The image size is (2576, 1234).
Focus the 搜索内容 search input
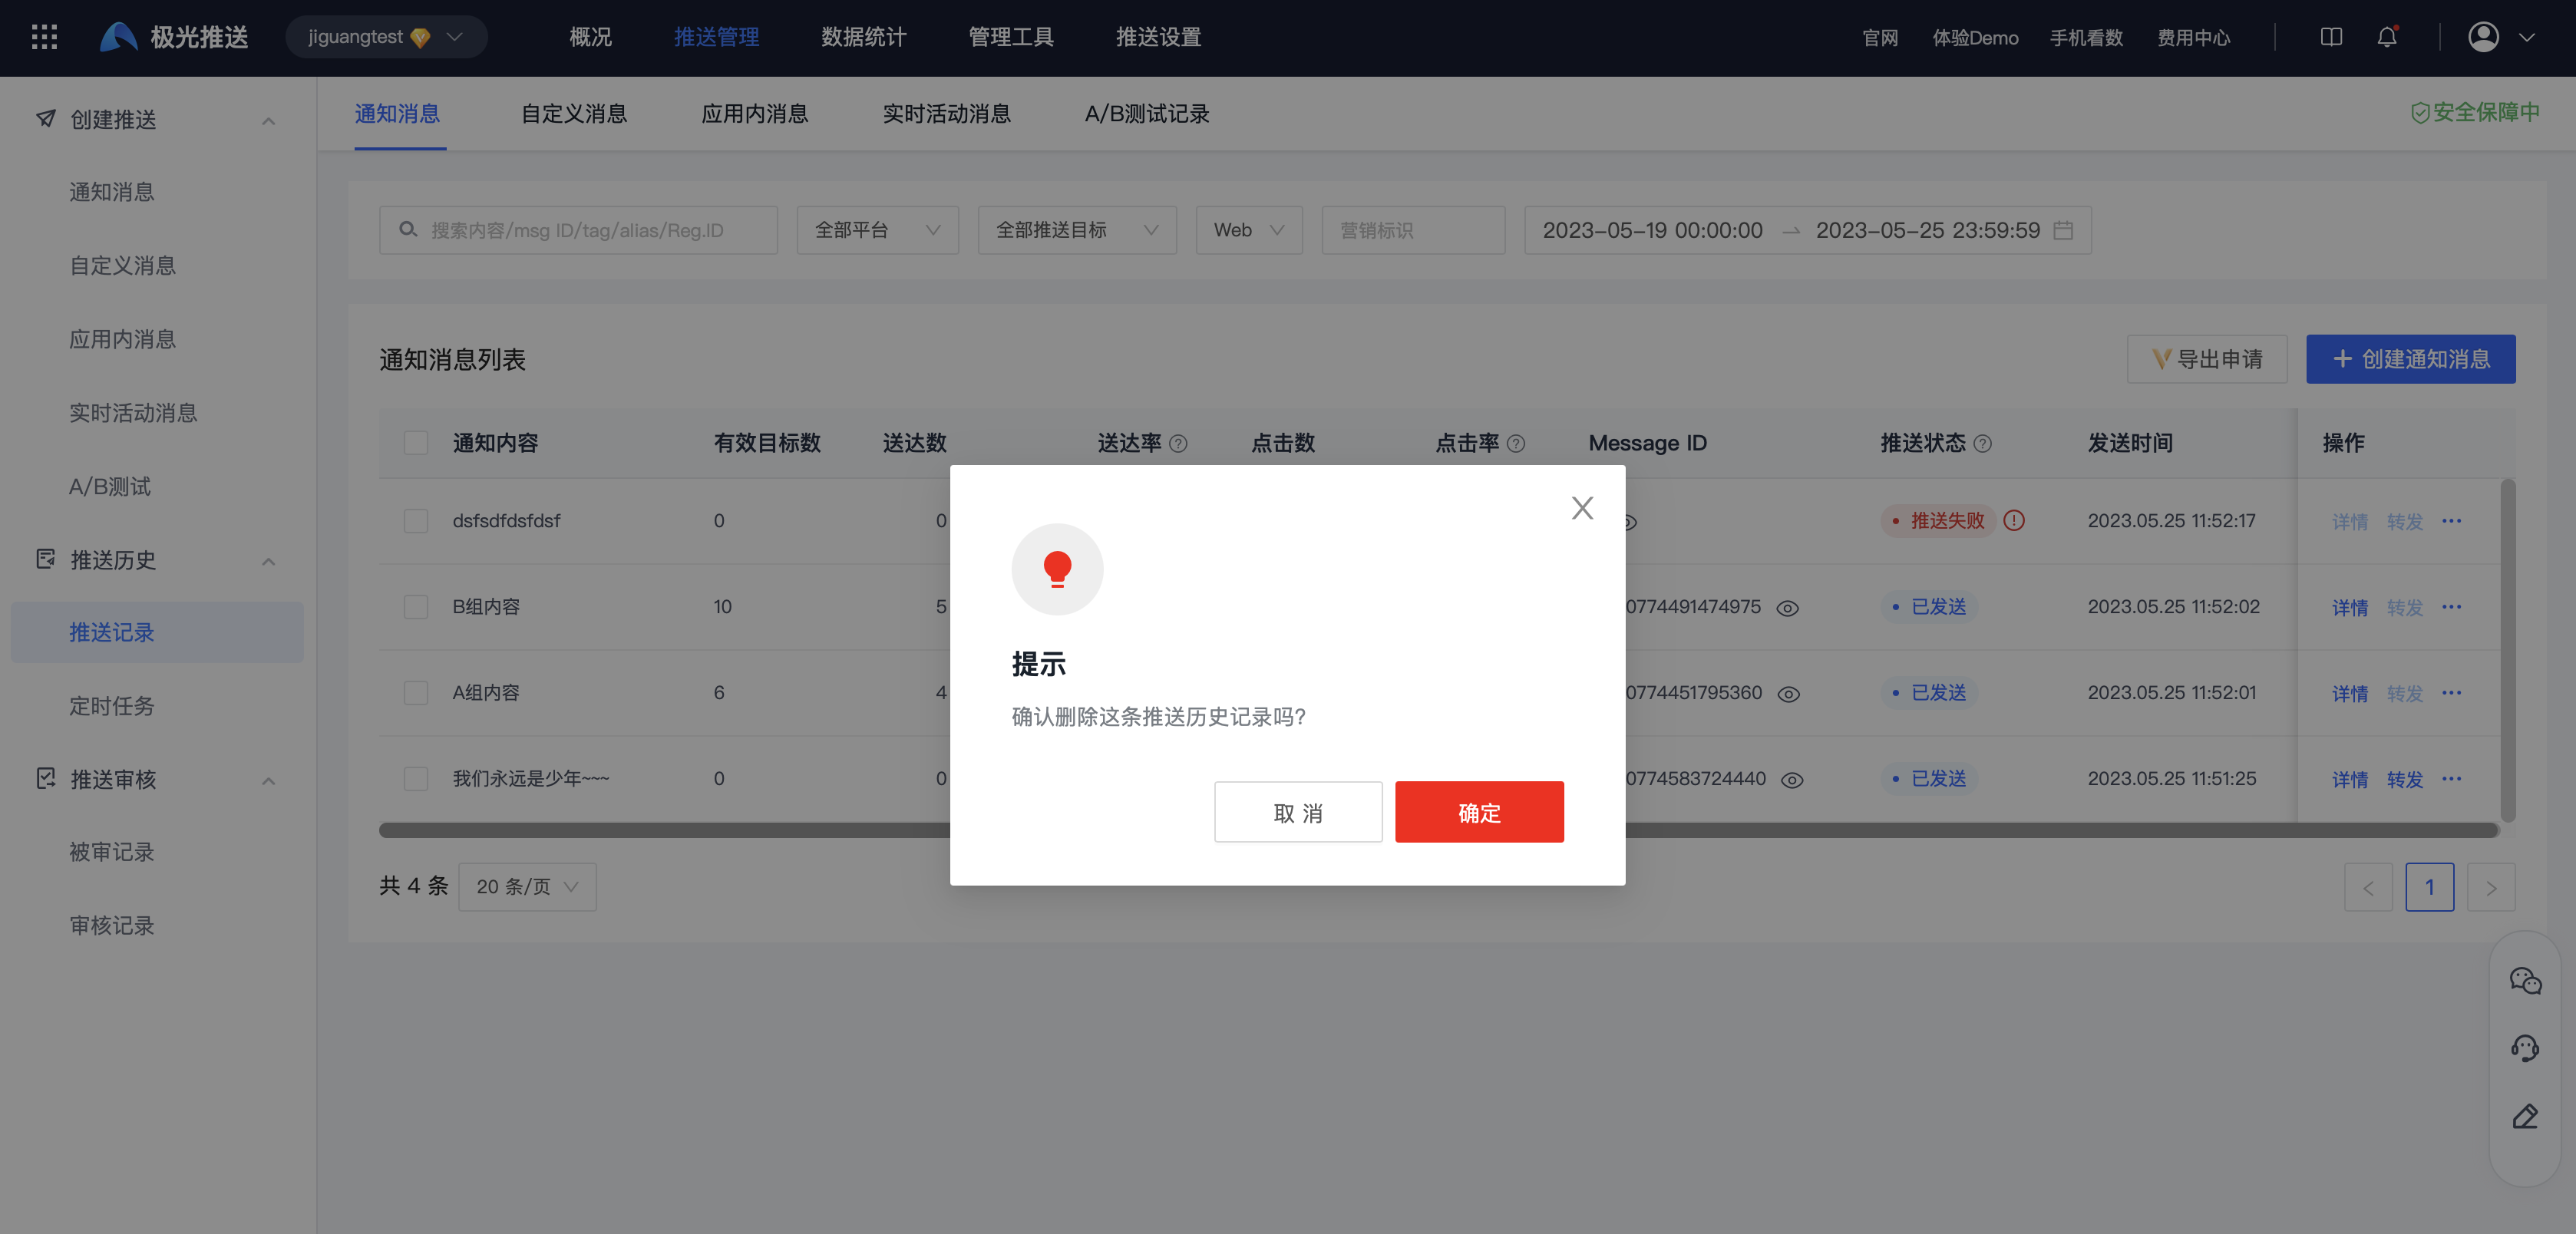pyautogui.click(x=578, y=230)
